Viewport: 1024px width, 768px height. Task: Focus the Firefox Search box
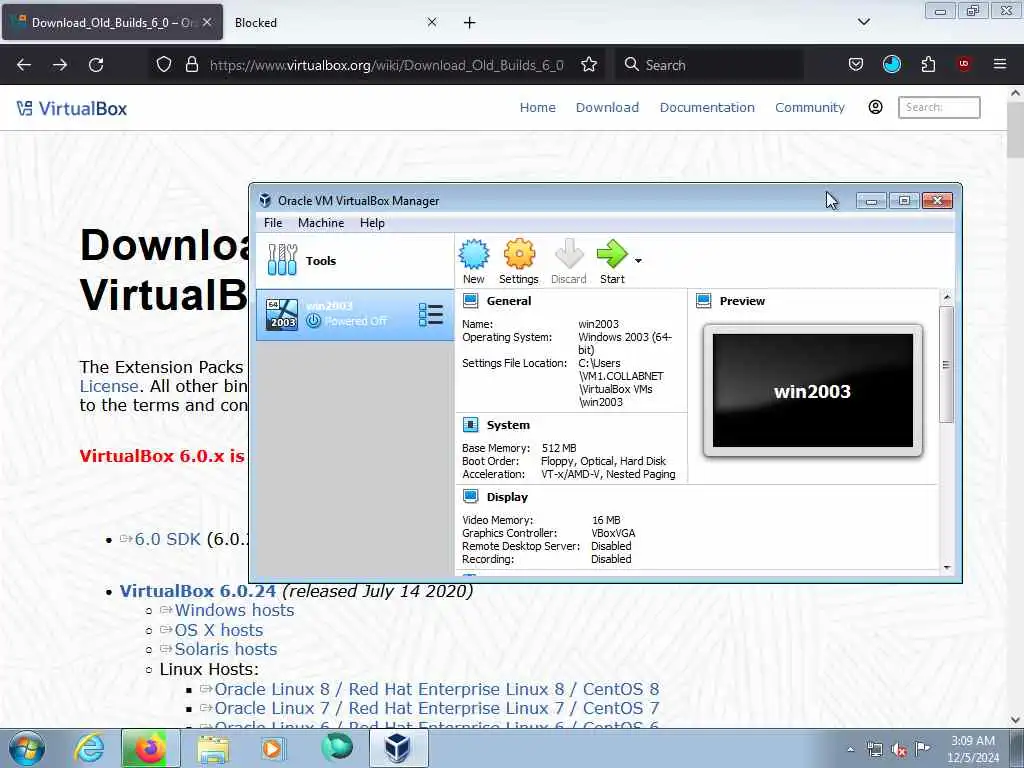pyautogui.click(x=709, y=65)
